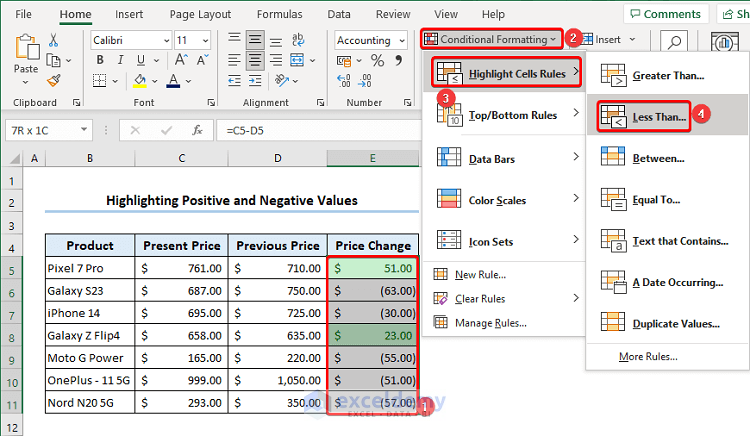The height and width of the screenshot is (436, 750).
Task: Click the Format Painter brush icon
Action: [54, 81]
